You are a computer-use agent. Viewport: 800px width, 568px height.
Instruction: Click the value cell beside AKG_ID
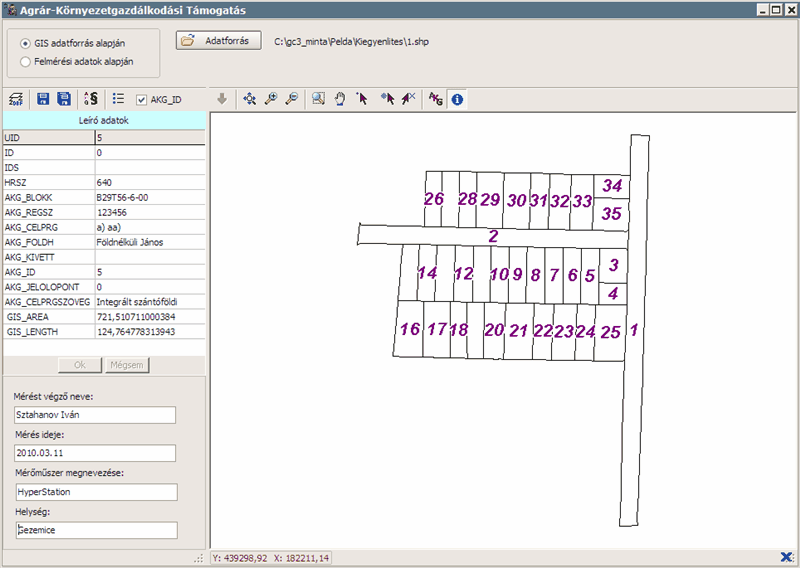point(150,272)
